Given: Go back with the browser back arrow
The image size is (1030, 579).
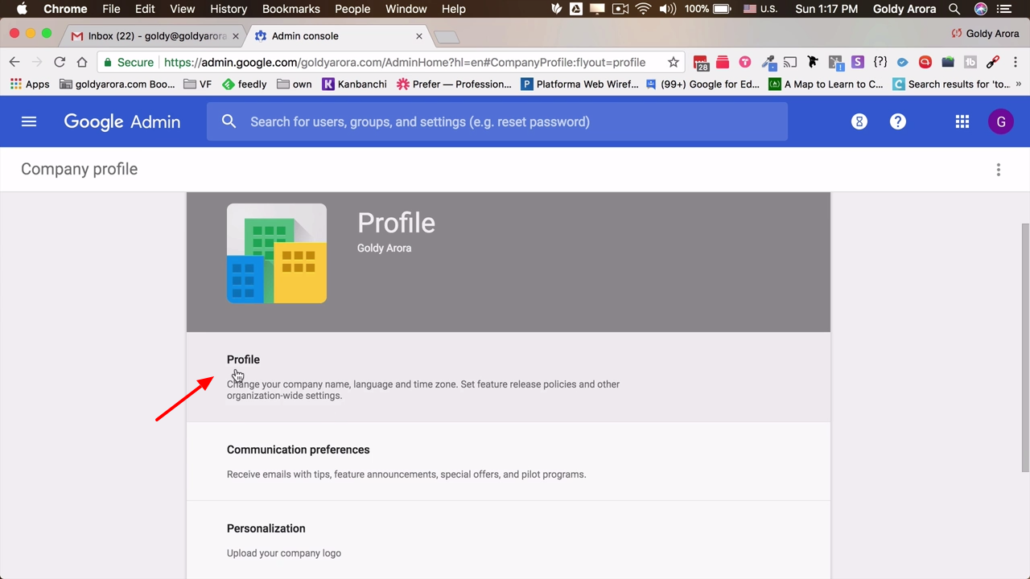Looking at the screenshot, I should click(x=14, y=62).
